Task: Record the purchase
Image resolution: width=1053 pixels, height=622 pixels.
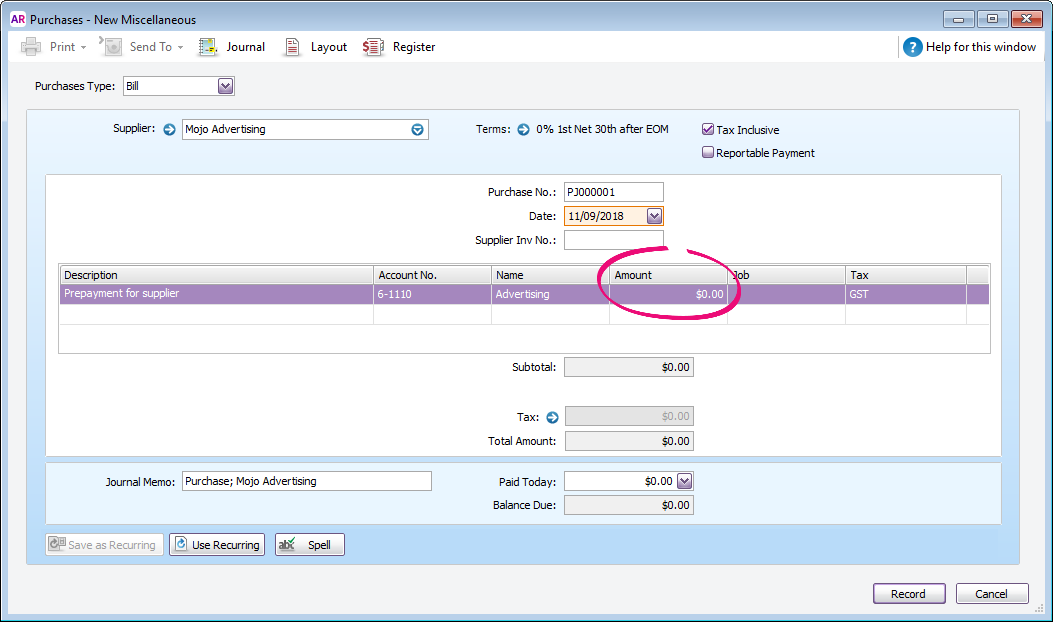Action: [908, 593]
